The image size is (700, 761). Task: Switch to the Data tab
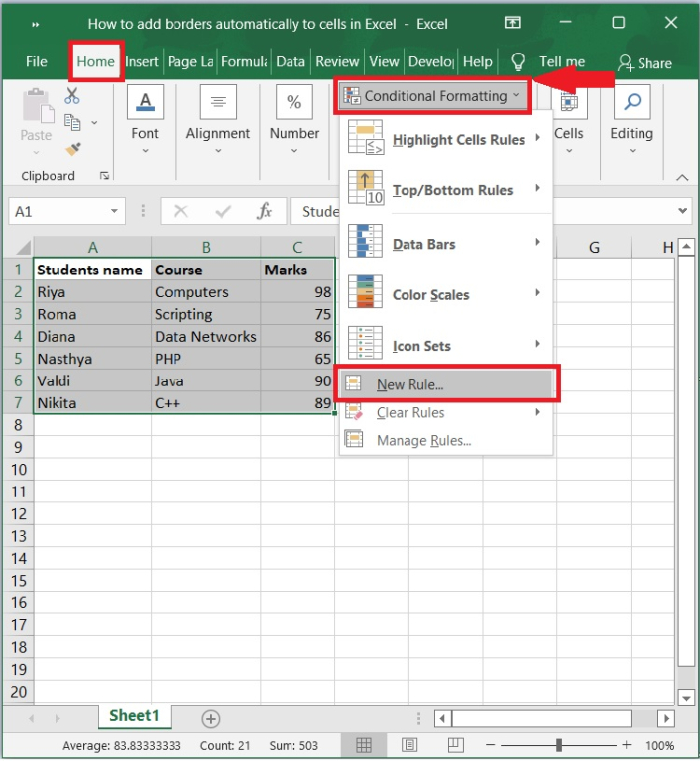[x=290, y=62]
